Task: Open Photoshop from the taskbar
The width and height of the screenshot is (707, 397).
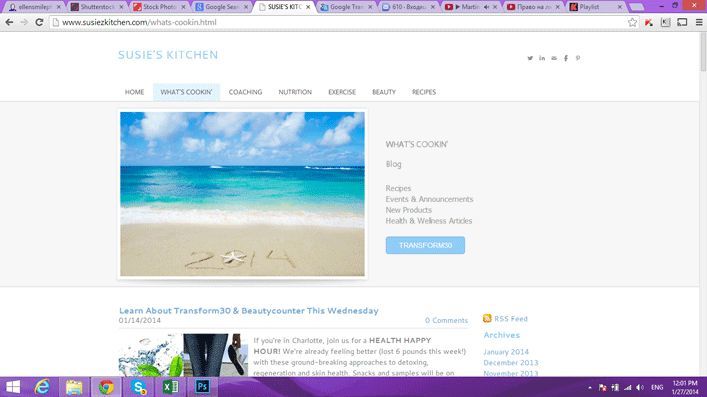Action: [x=202, y=387]
